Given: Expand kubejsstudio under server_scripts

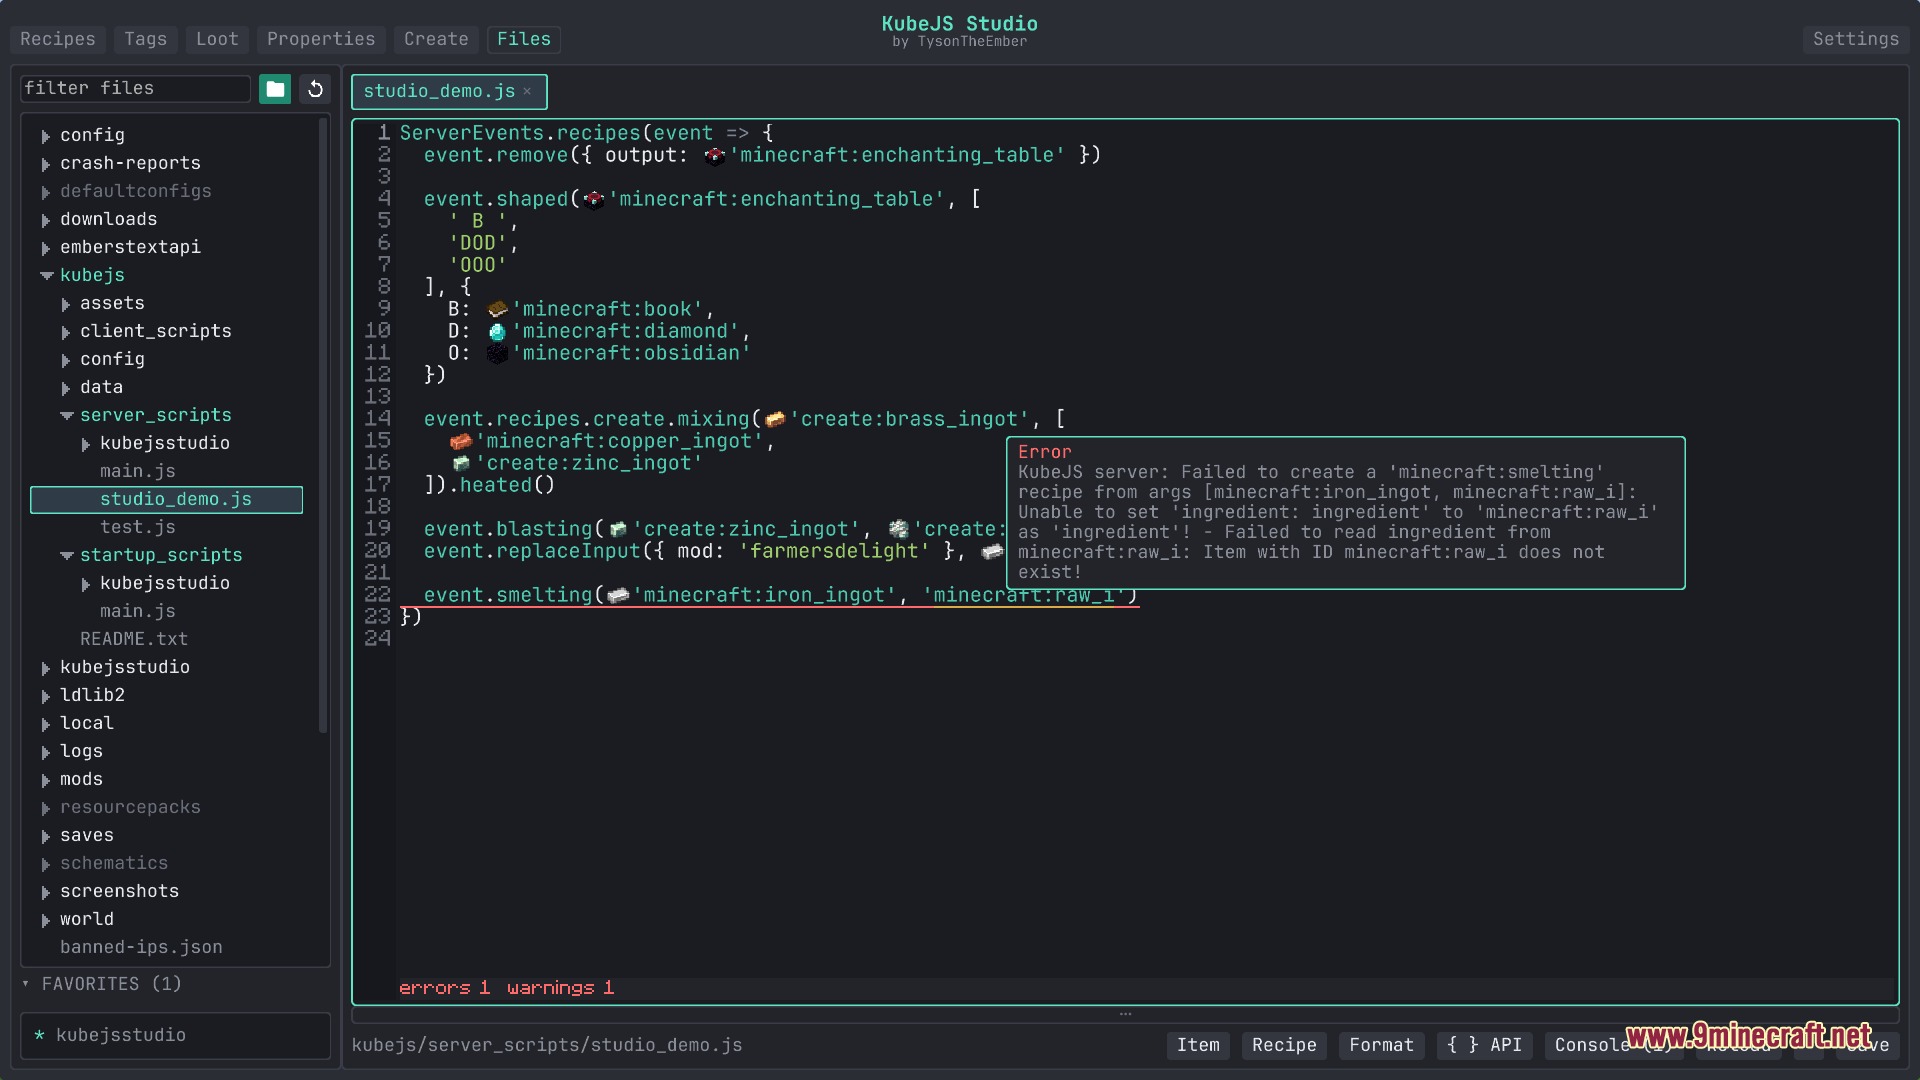Looking at the screenshot, I should point(86,444).
